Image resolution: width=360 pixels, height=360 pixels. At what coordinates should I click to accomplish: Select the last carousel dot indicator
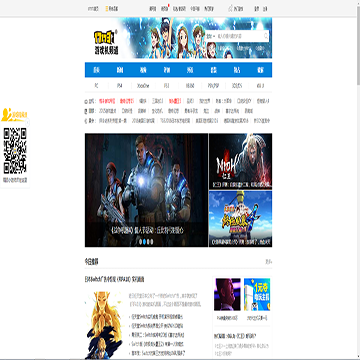[x=152, y=242]
